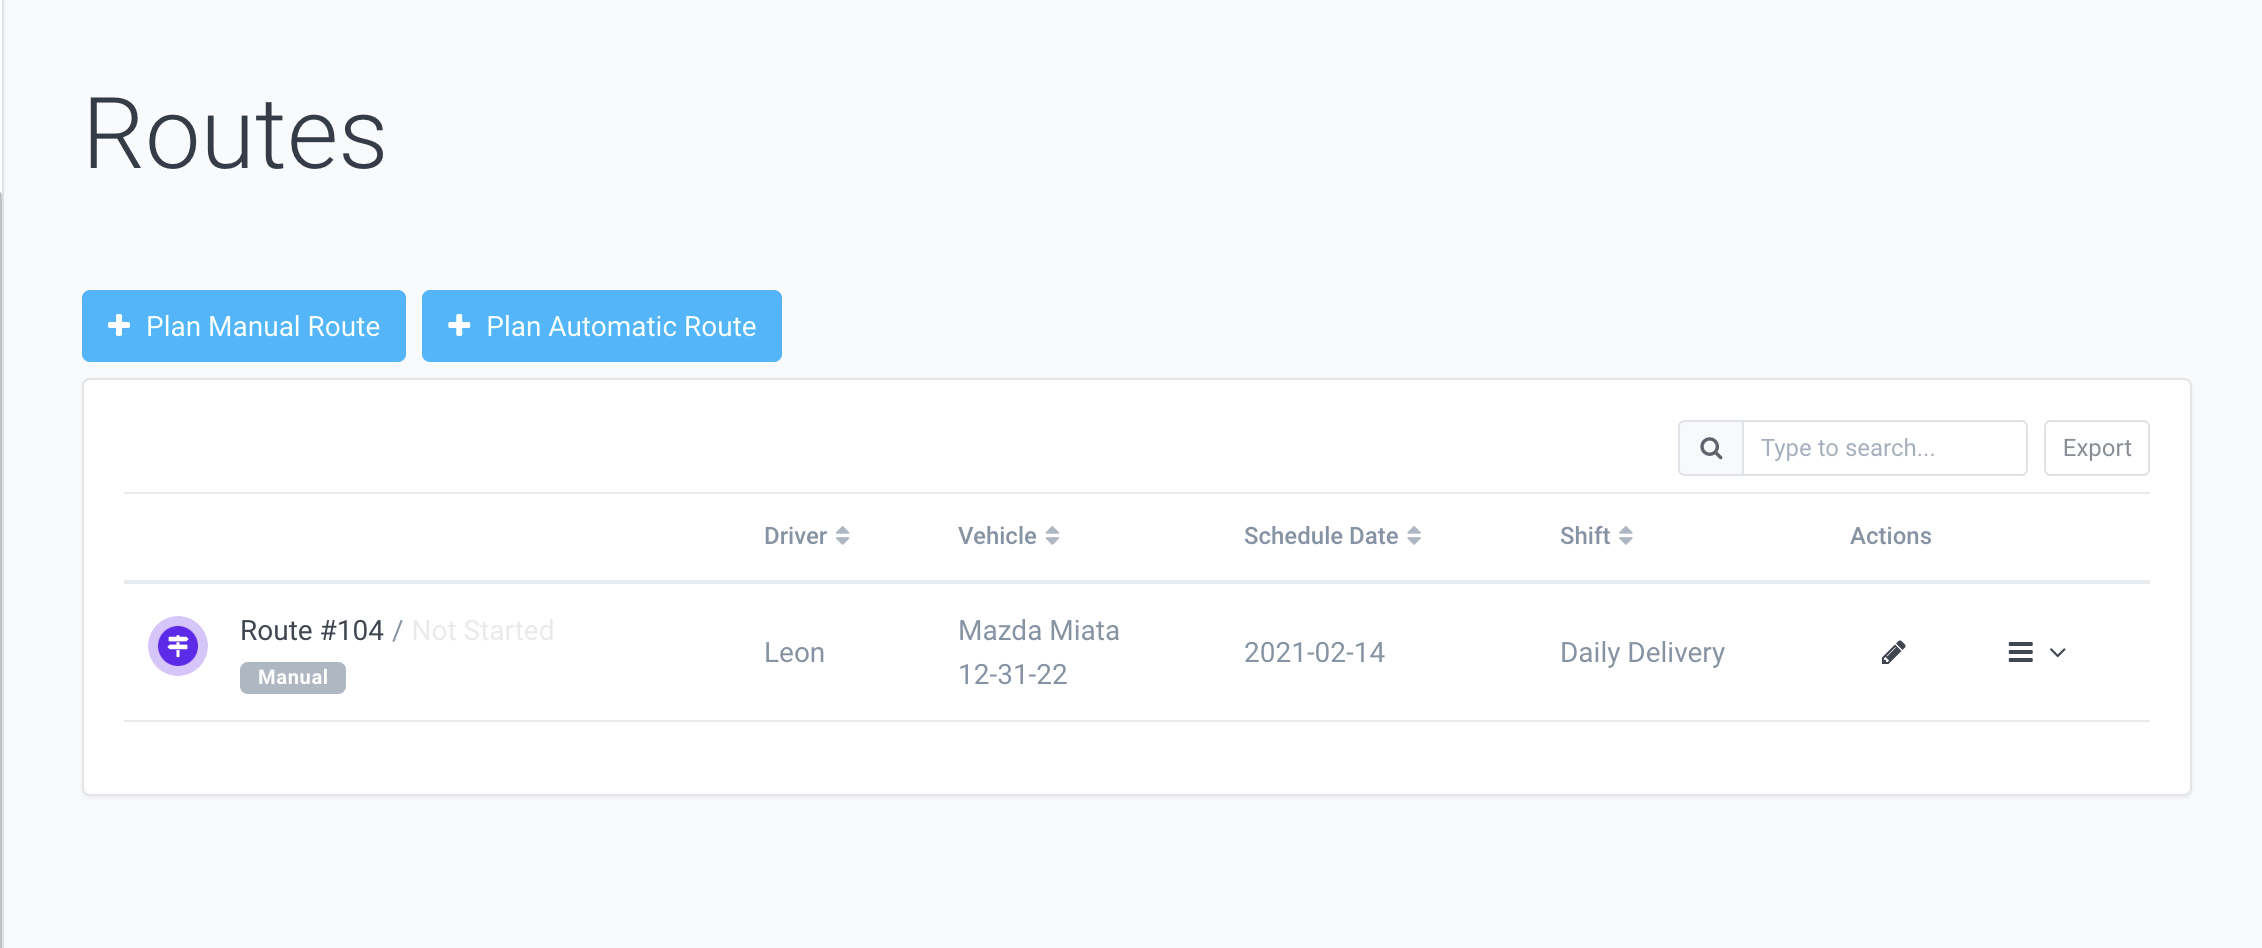
Task: Sort routes by Shift column
Action: 1596,536
